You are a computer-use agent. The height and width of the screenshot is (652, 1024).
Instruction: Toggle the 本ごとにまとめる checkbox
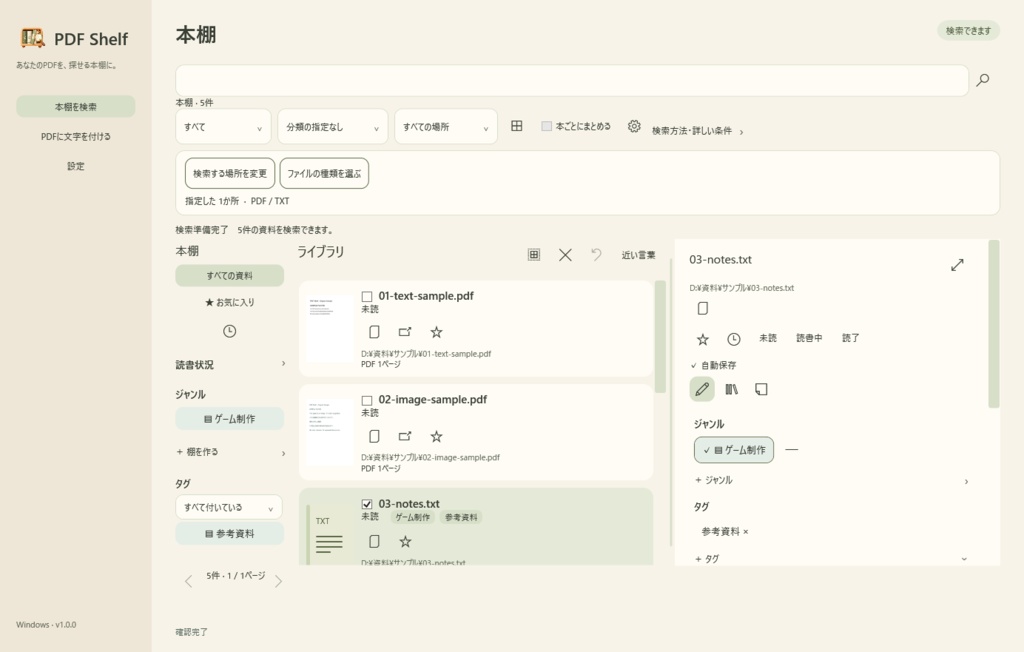(547, 126)
